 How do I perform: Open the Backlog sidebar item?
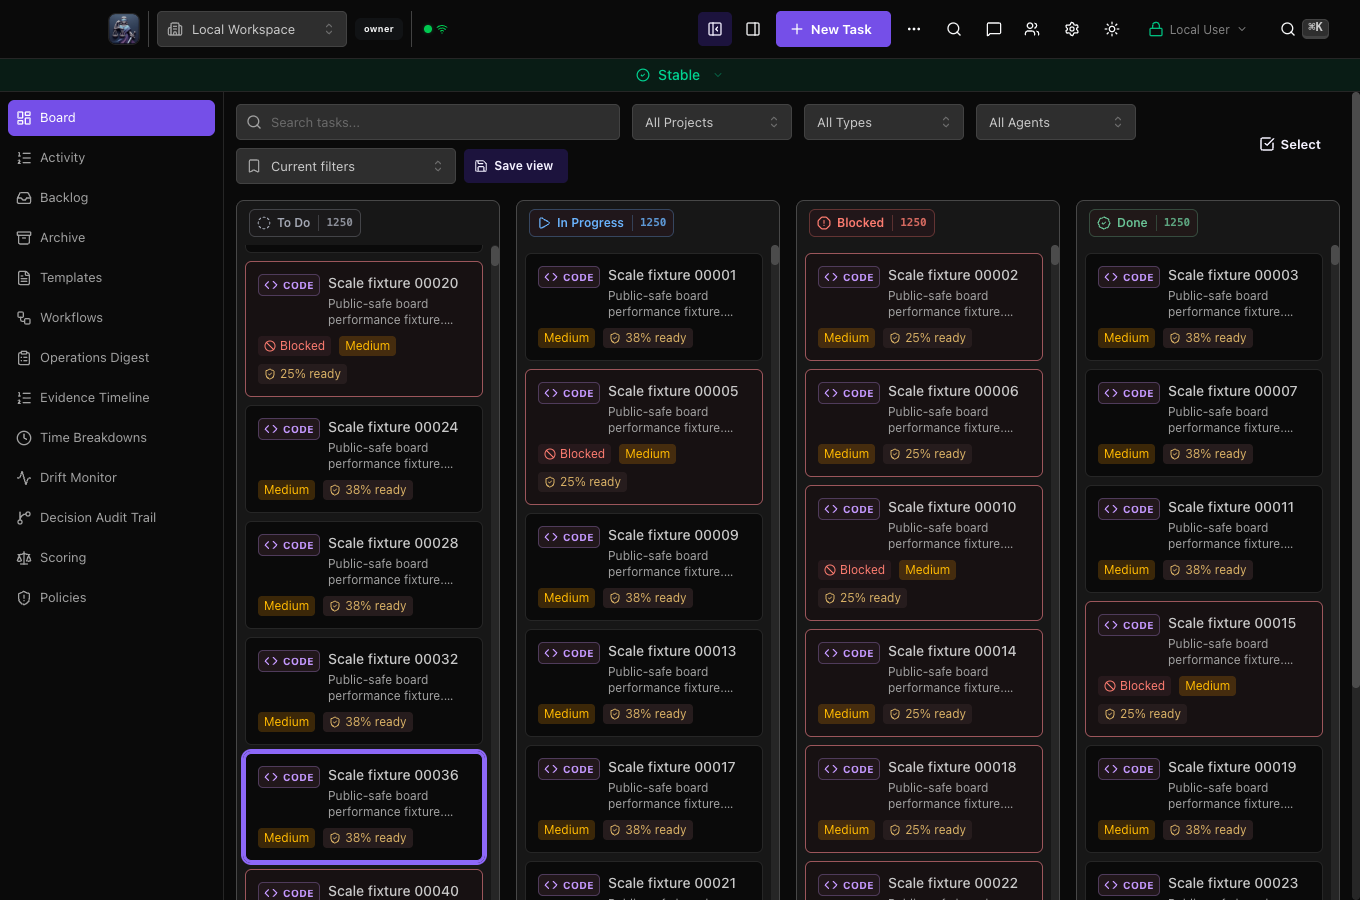(111, 198)
